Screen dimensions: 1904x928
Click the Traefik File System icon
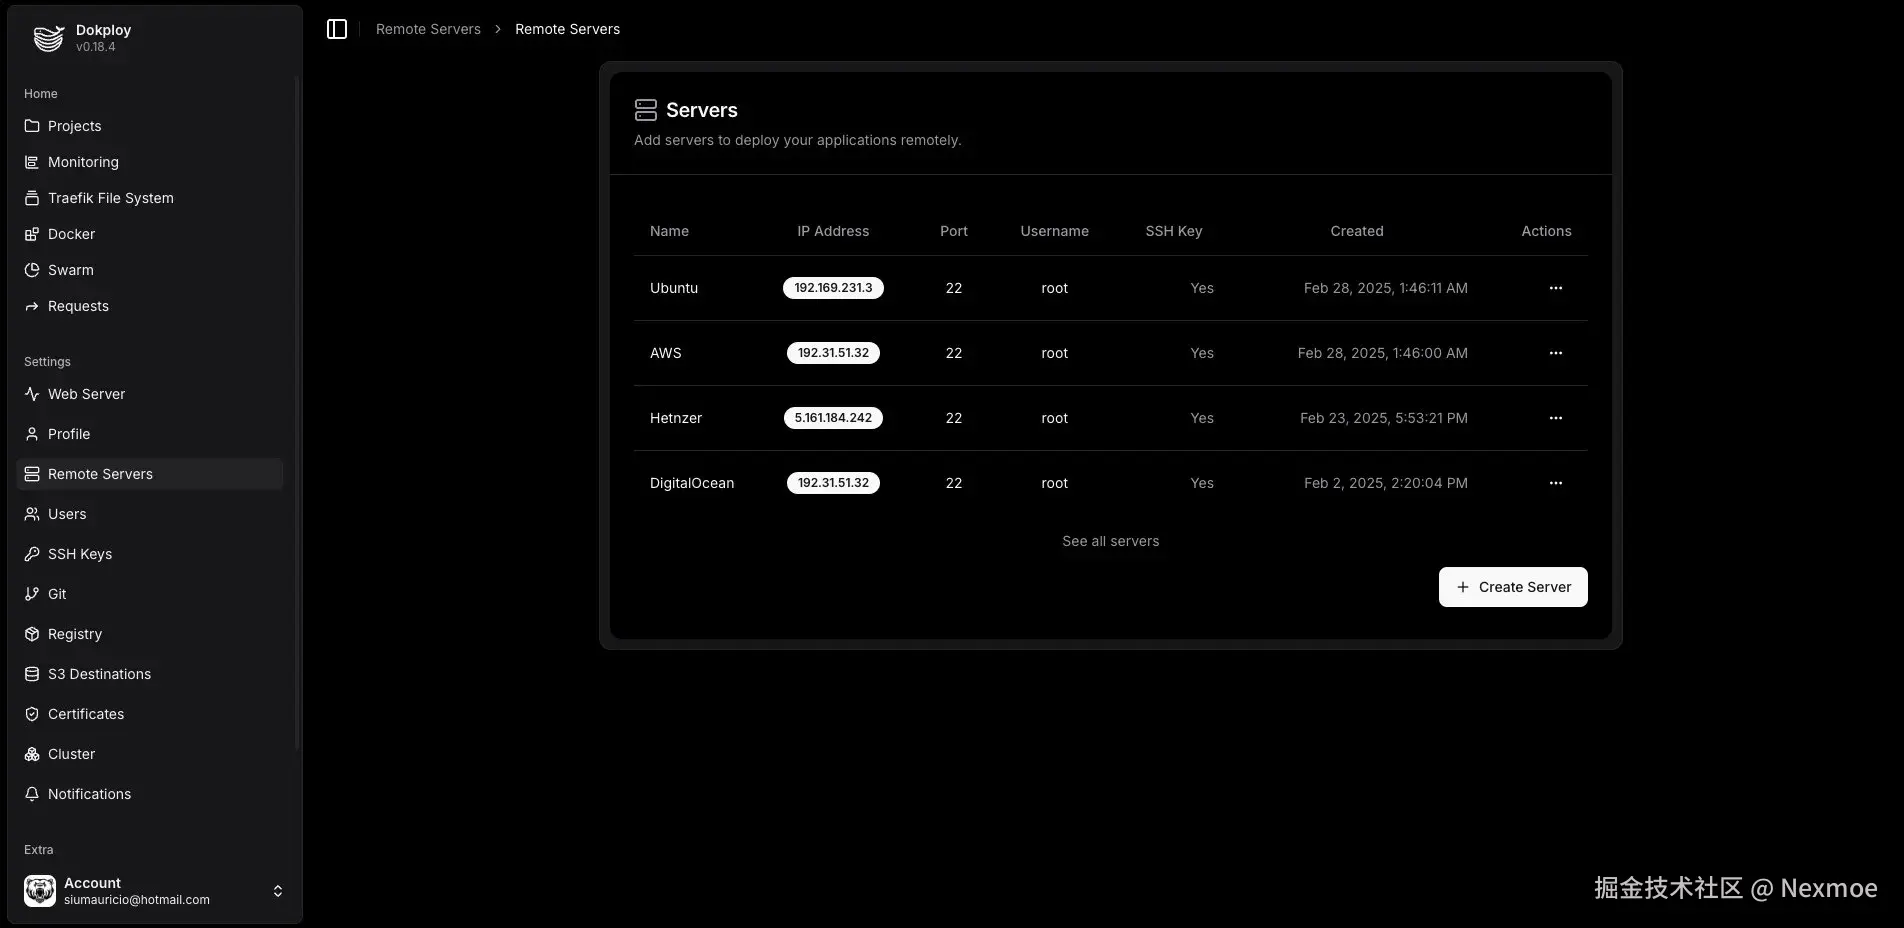point(32,198)
